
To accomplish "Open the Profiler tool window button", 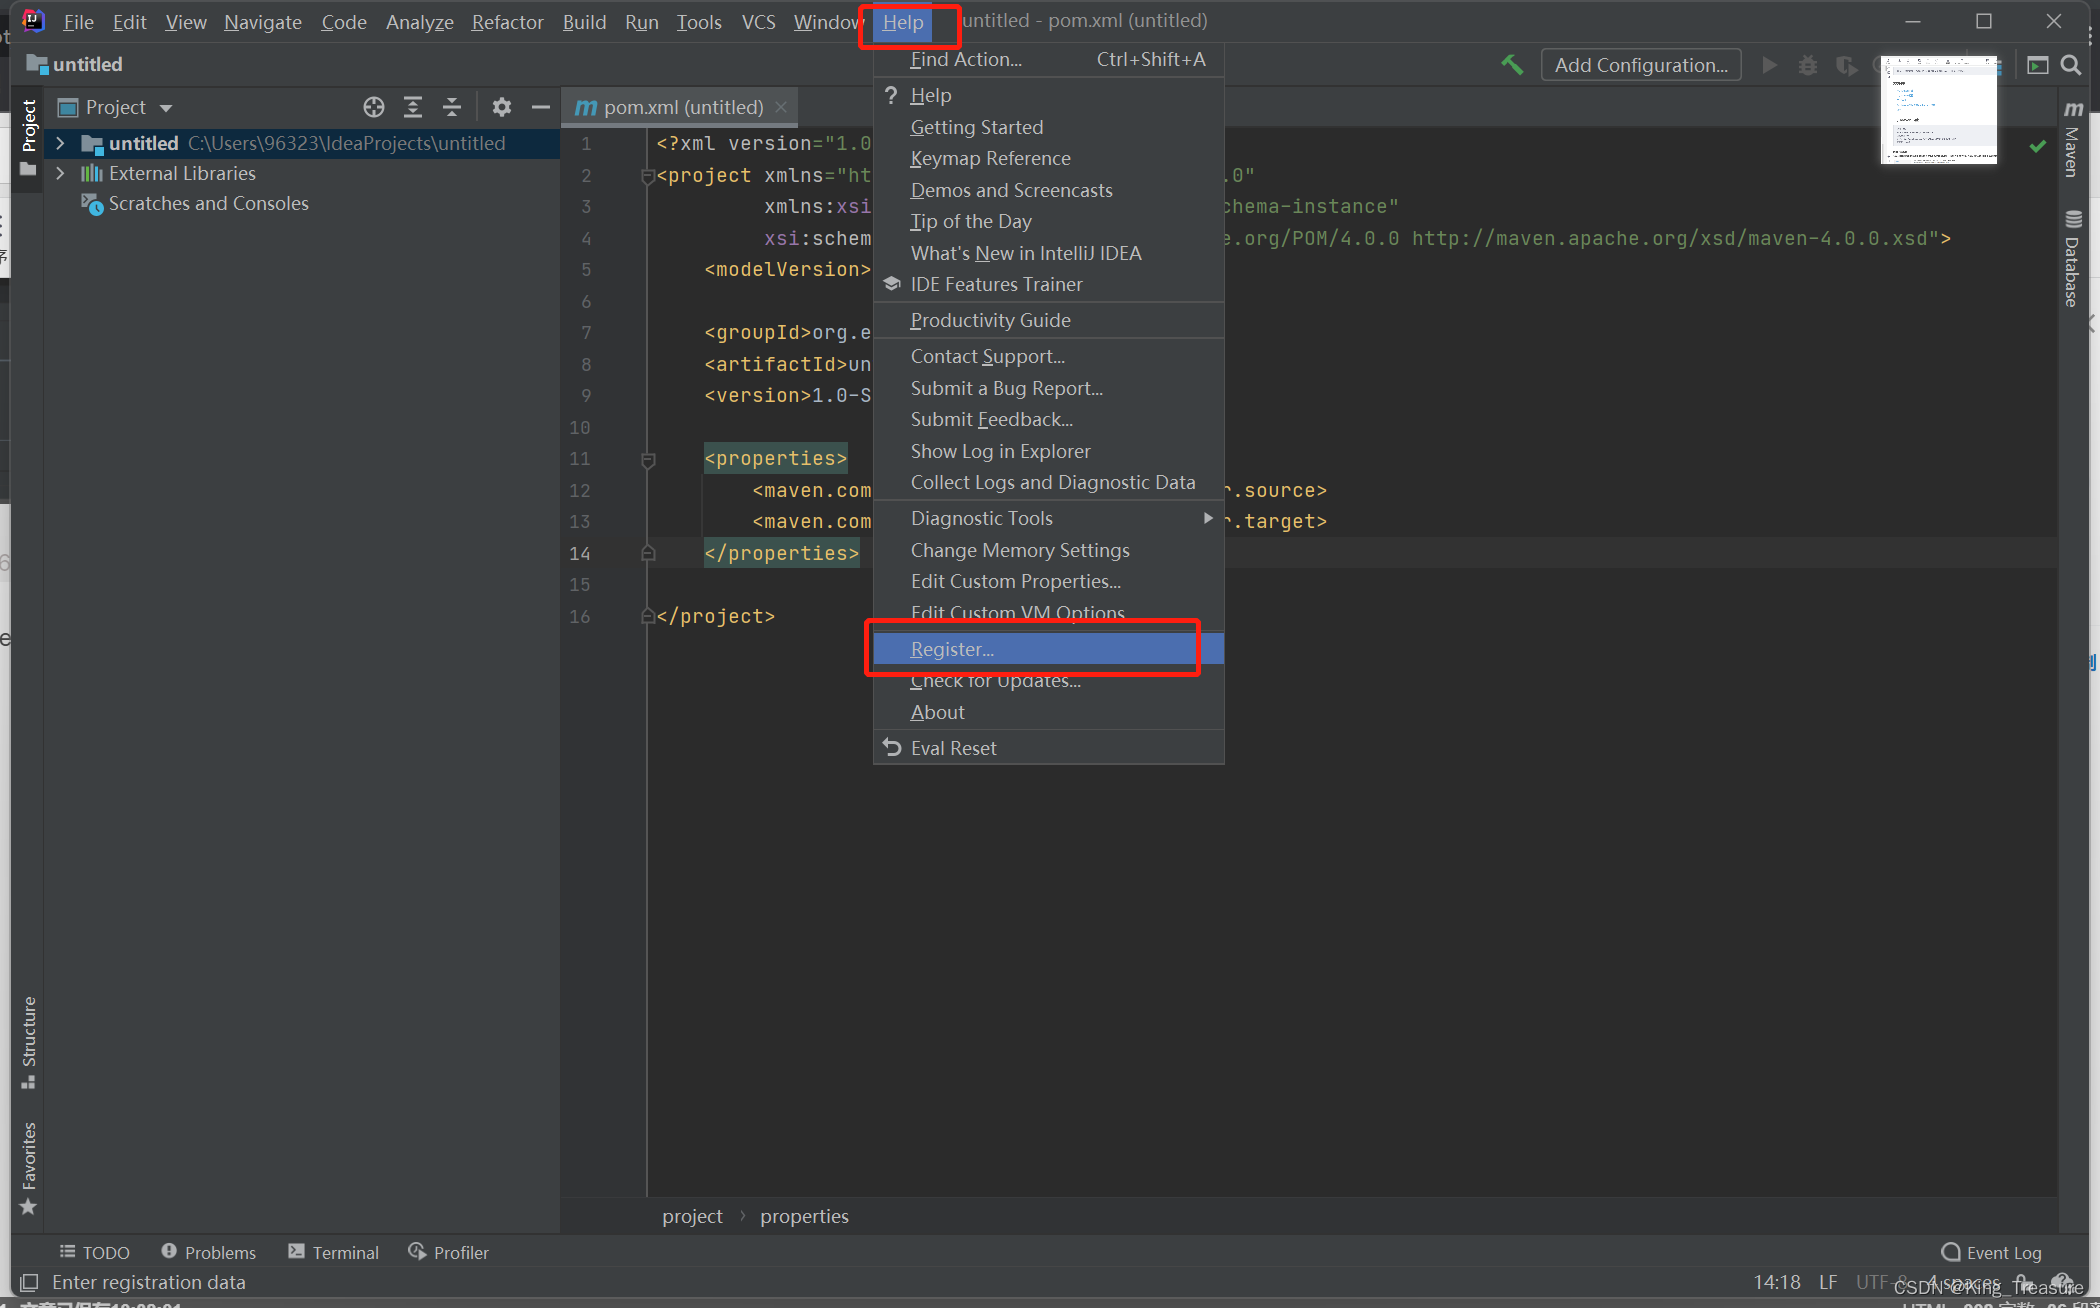I will tap(448, 1252).
